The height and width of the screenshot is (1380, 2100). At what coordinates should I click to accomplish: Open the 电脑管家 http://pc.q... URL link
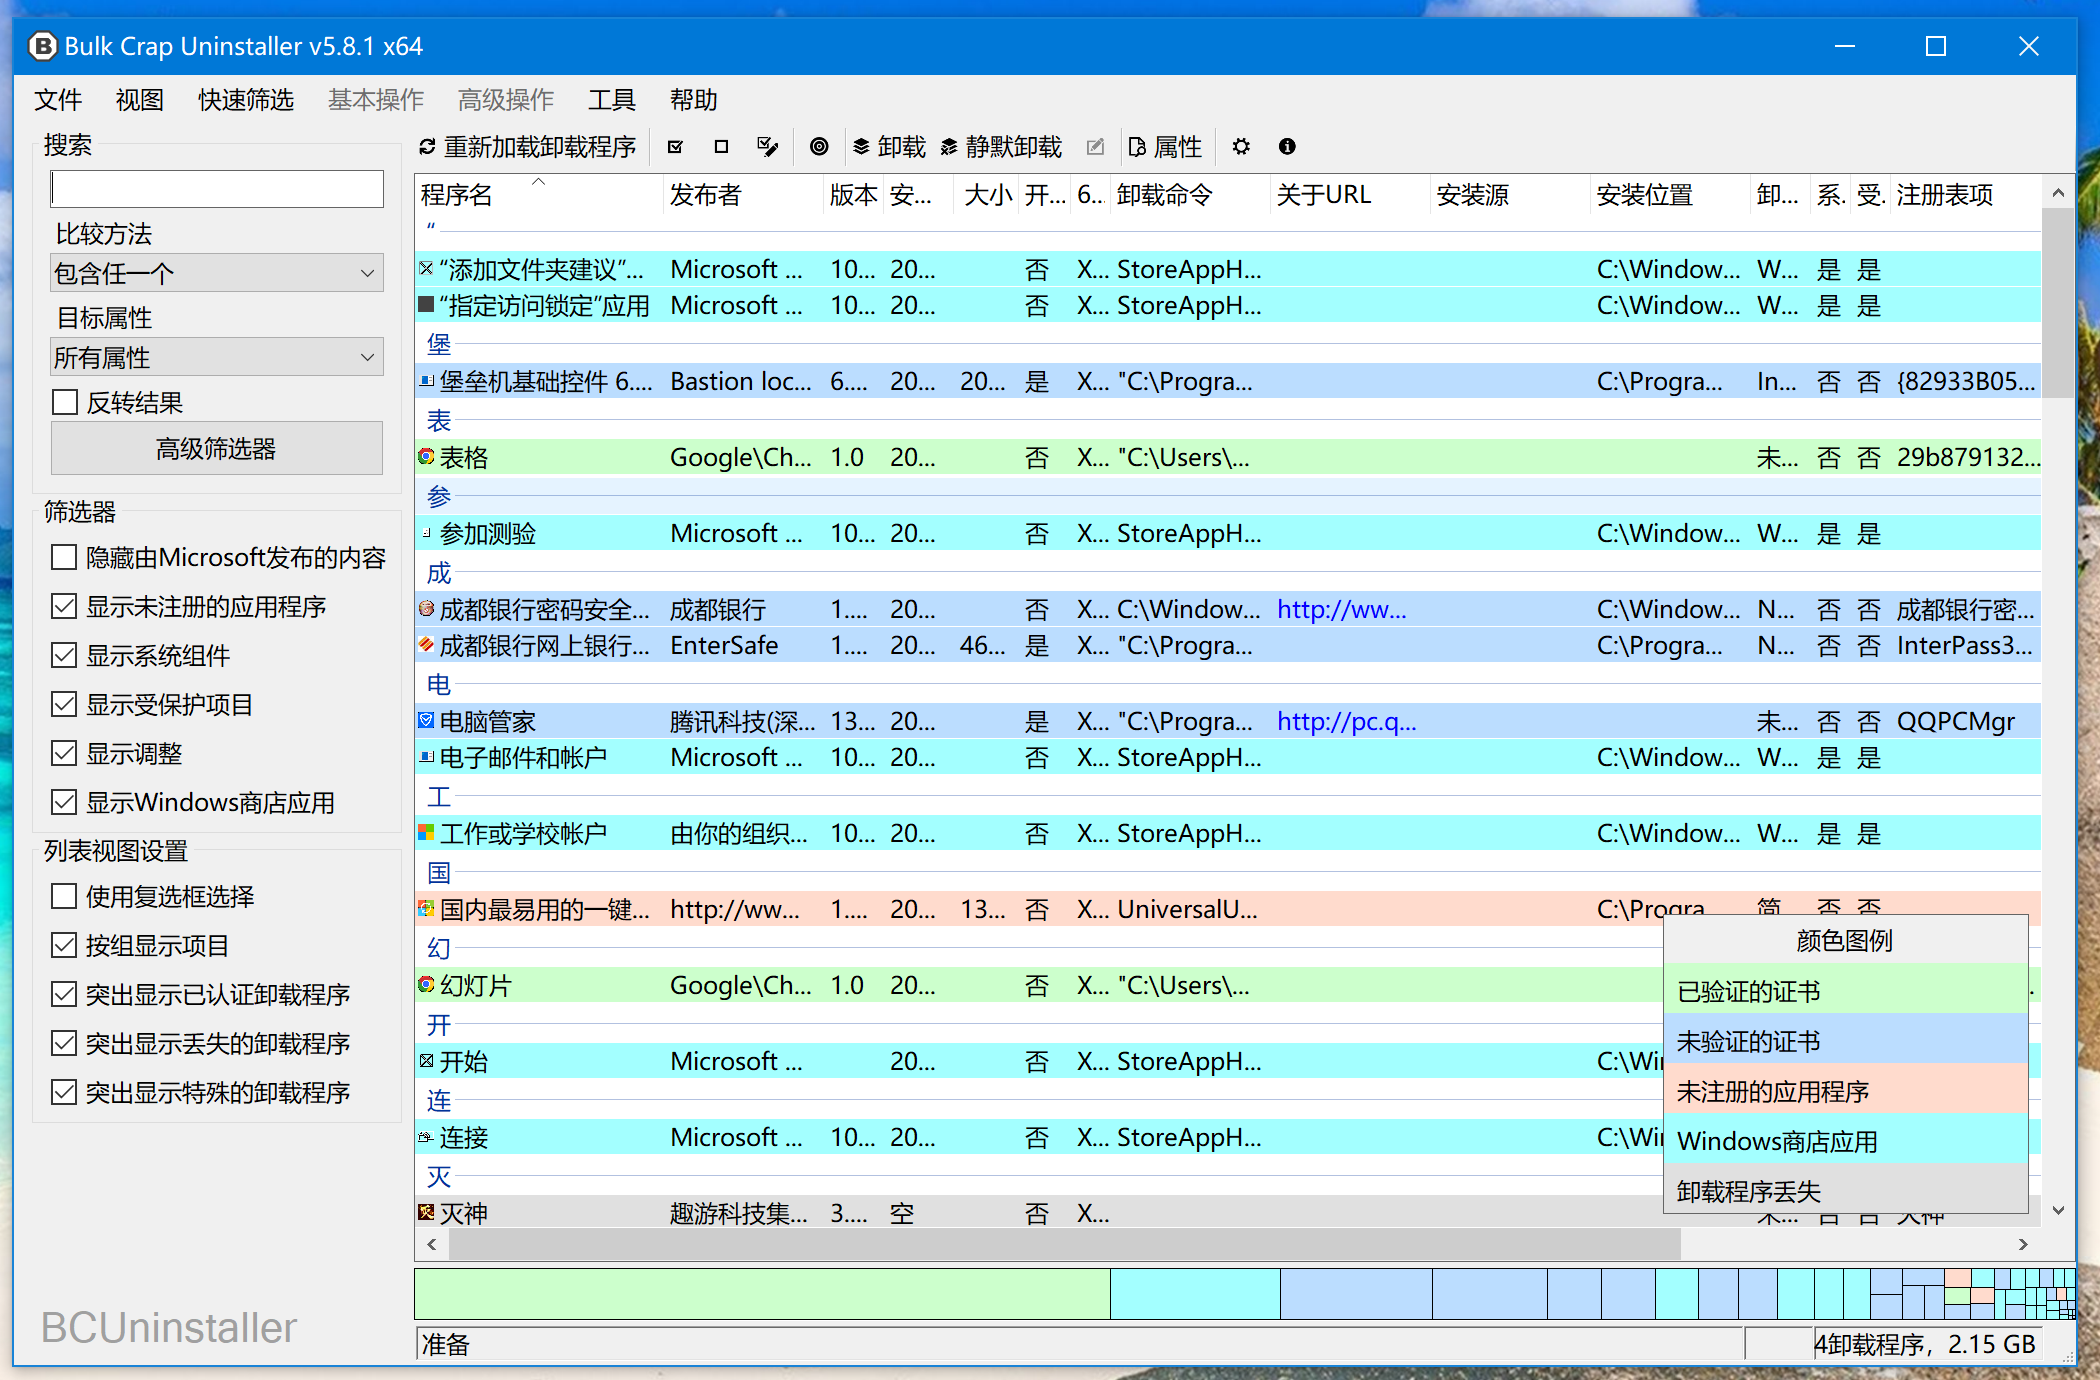pyautogui.click(x=1346, y=721)
